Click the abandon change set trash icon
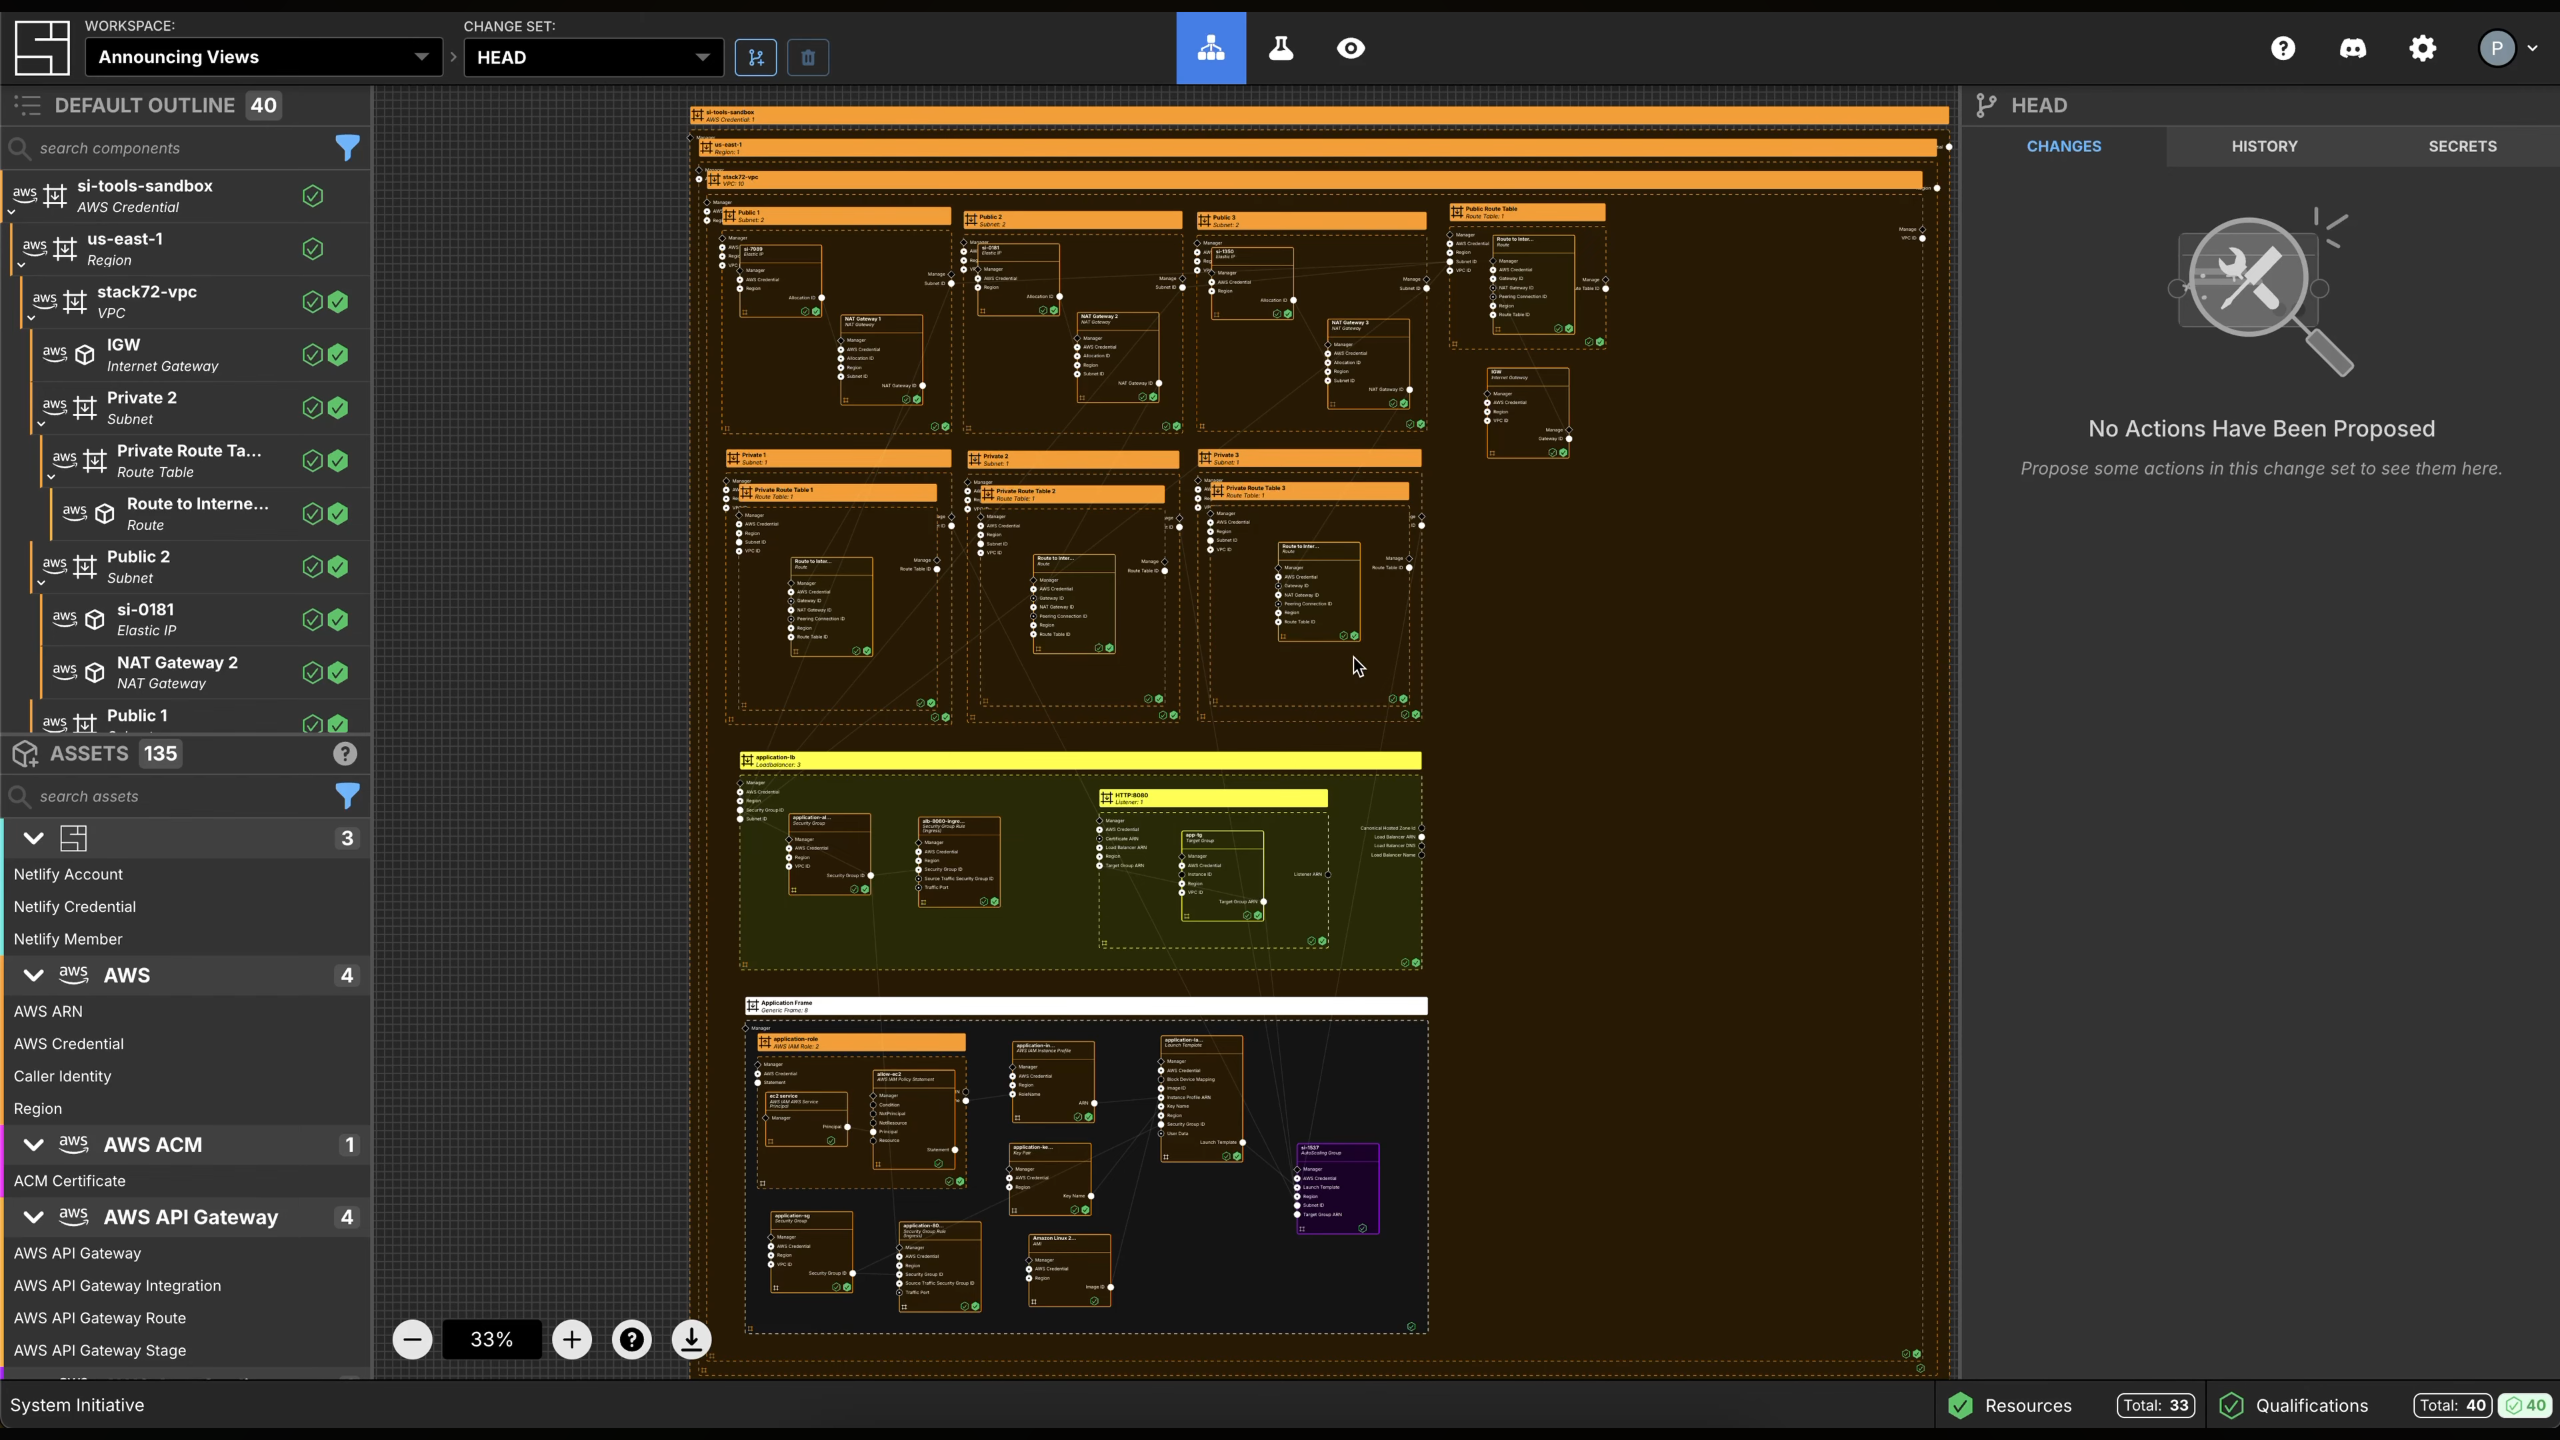The height and width of the screenshot is (1440, 2560). tap(808, 57)
